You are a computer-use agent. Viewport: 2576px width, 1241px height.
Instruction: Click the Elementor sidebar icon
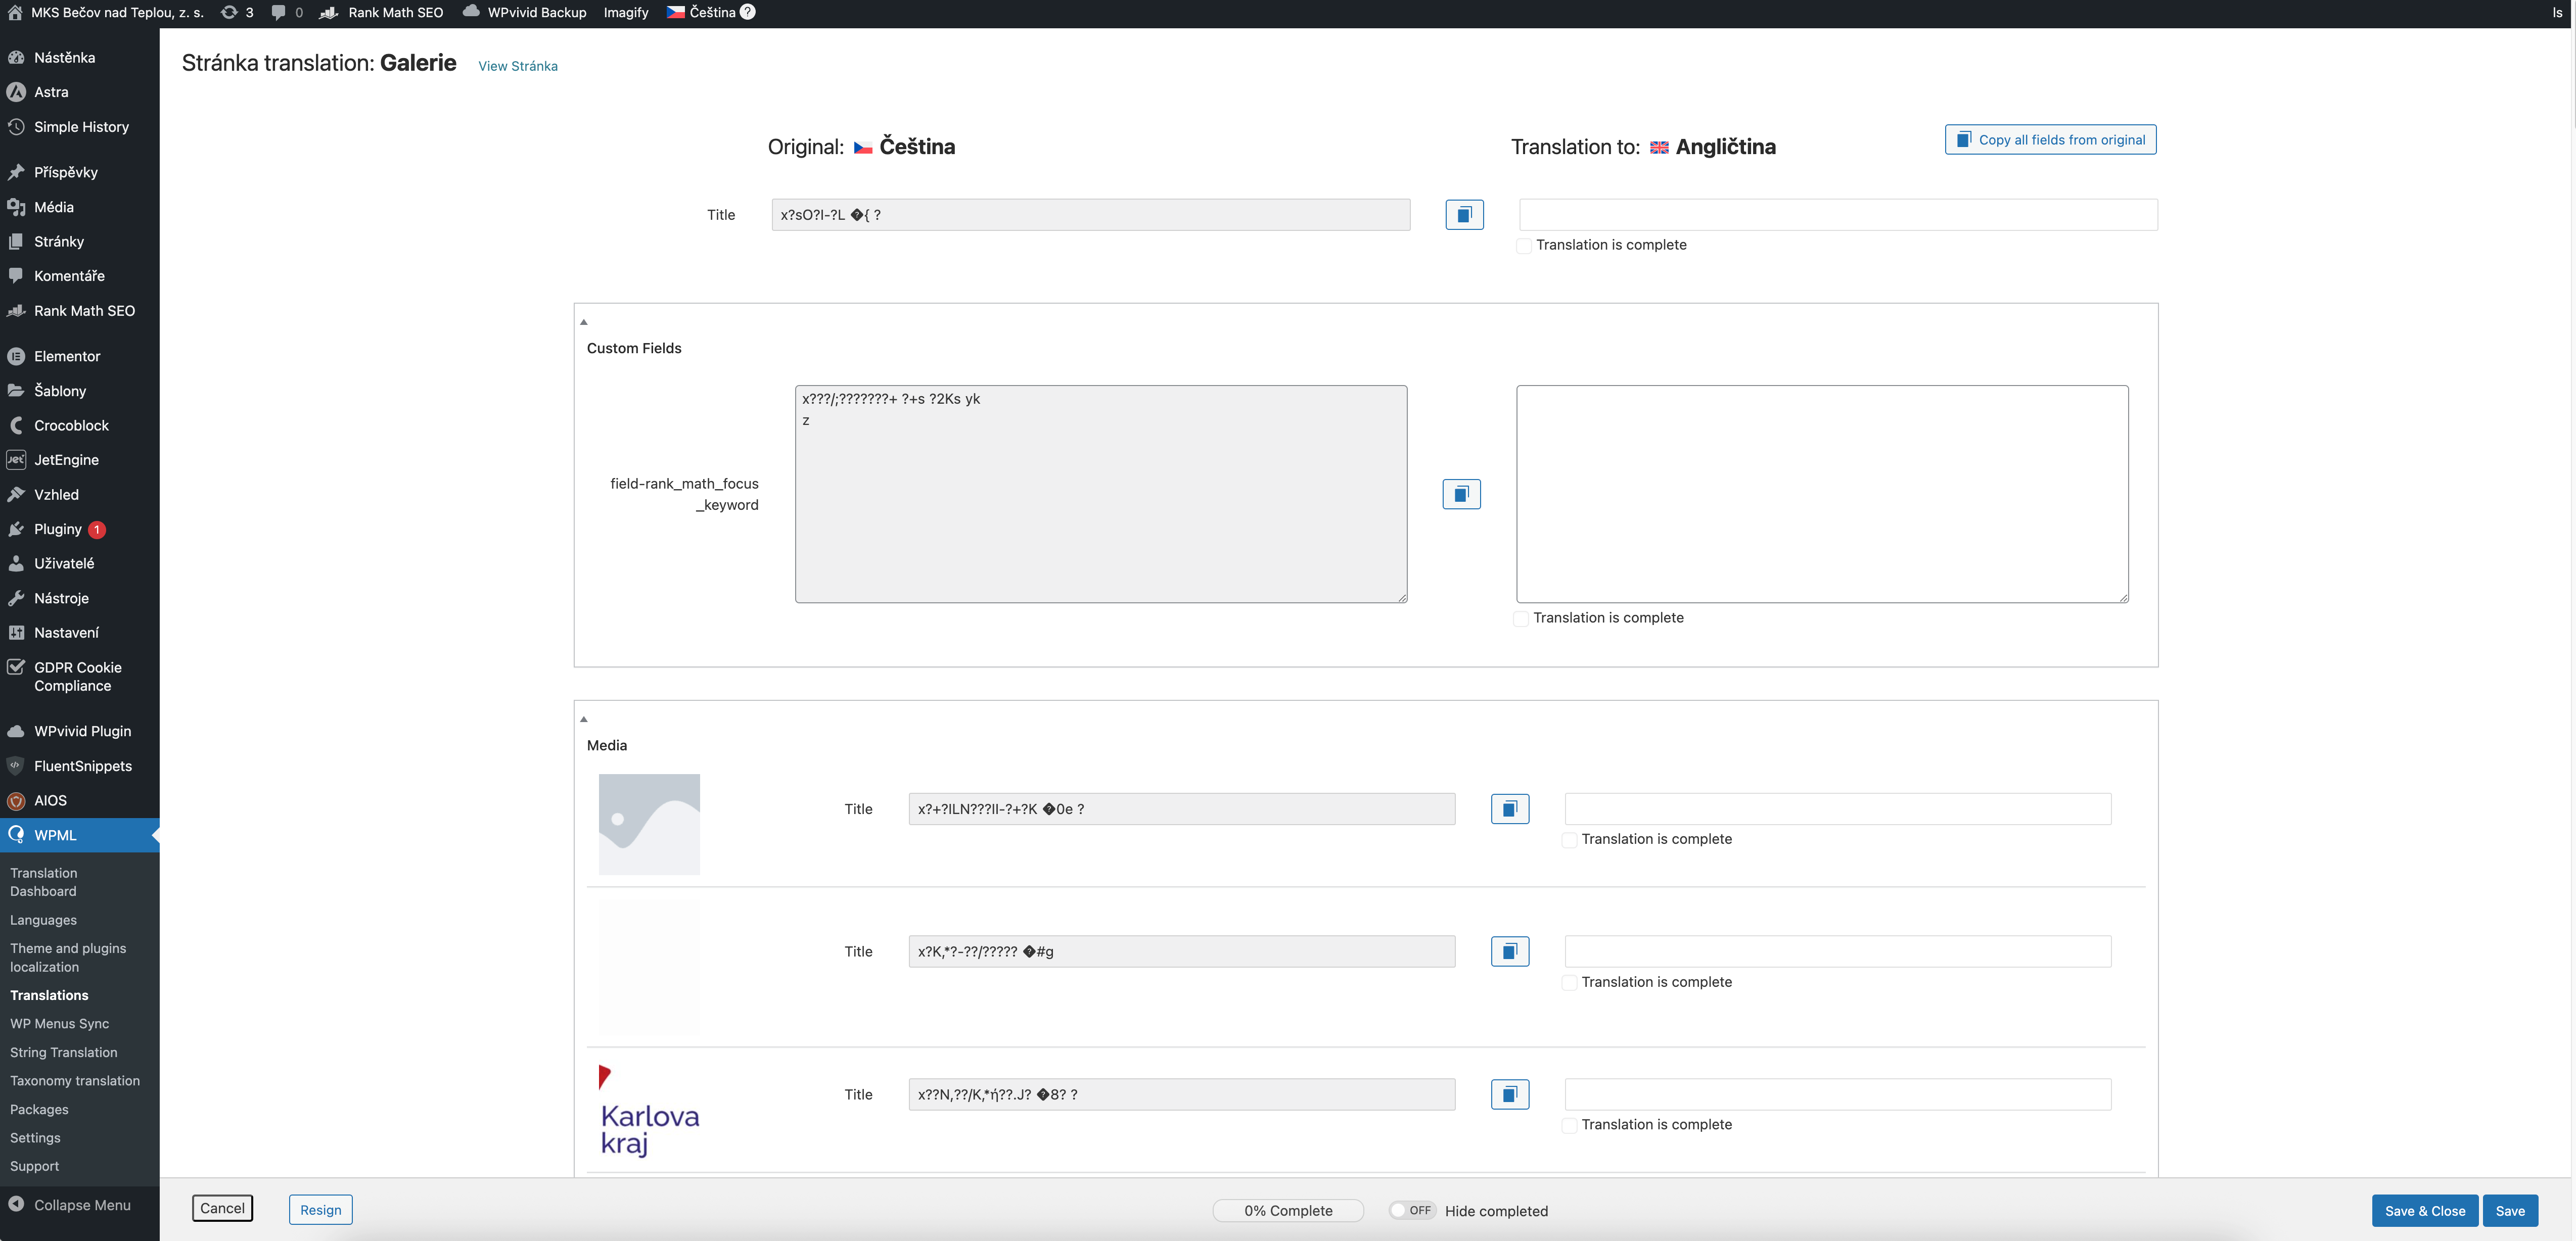coord(16,356)
